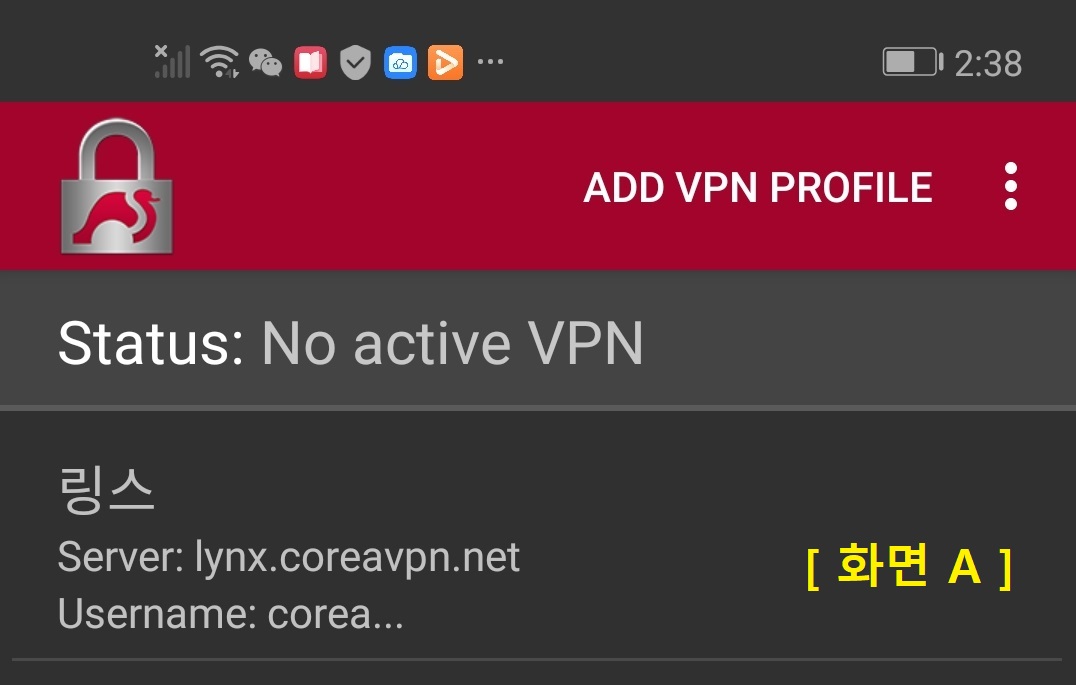1076x685 pixels.
Task: Tap the battery level indicator
Action: [913, 62]
